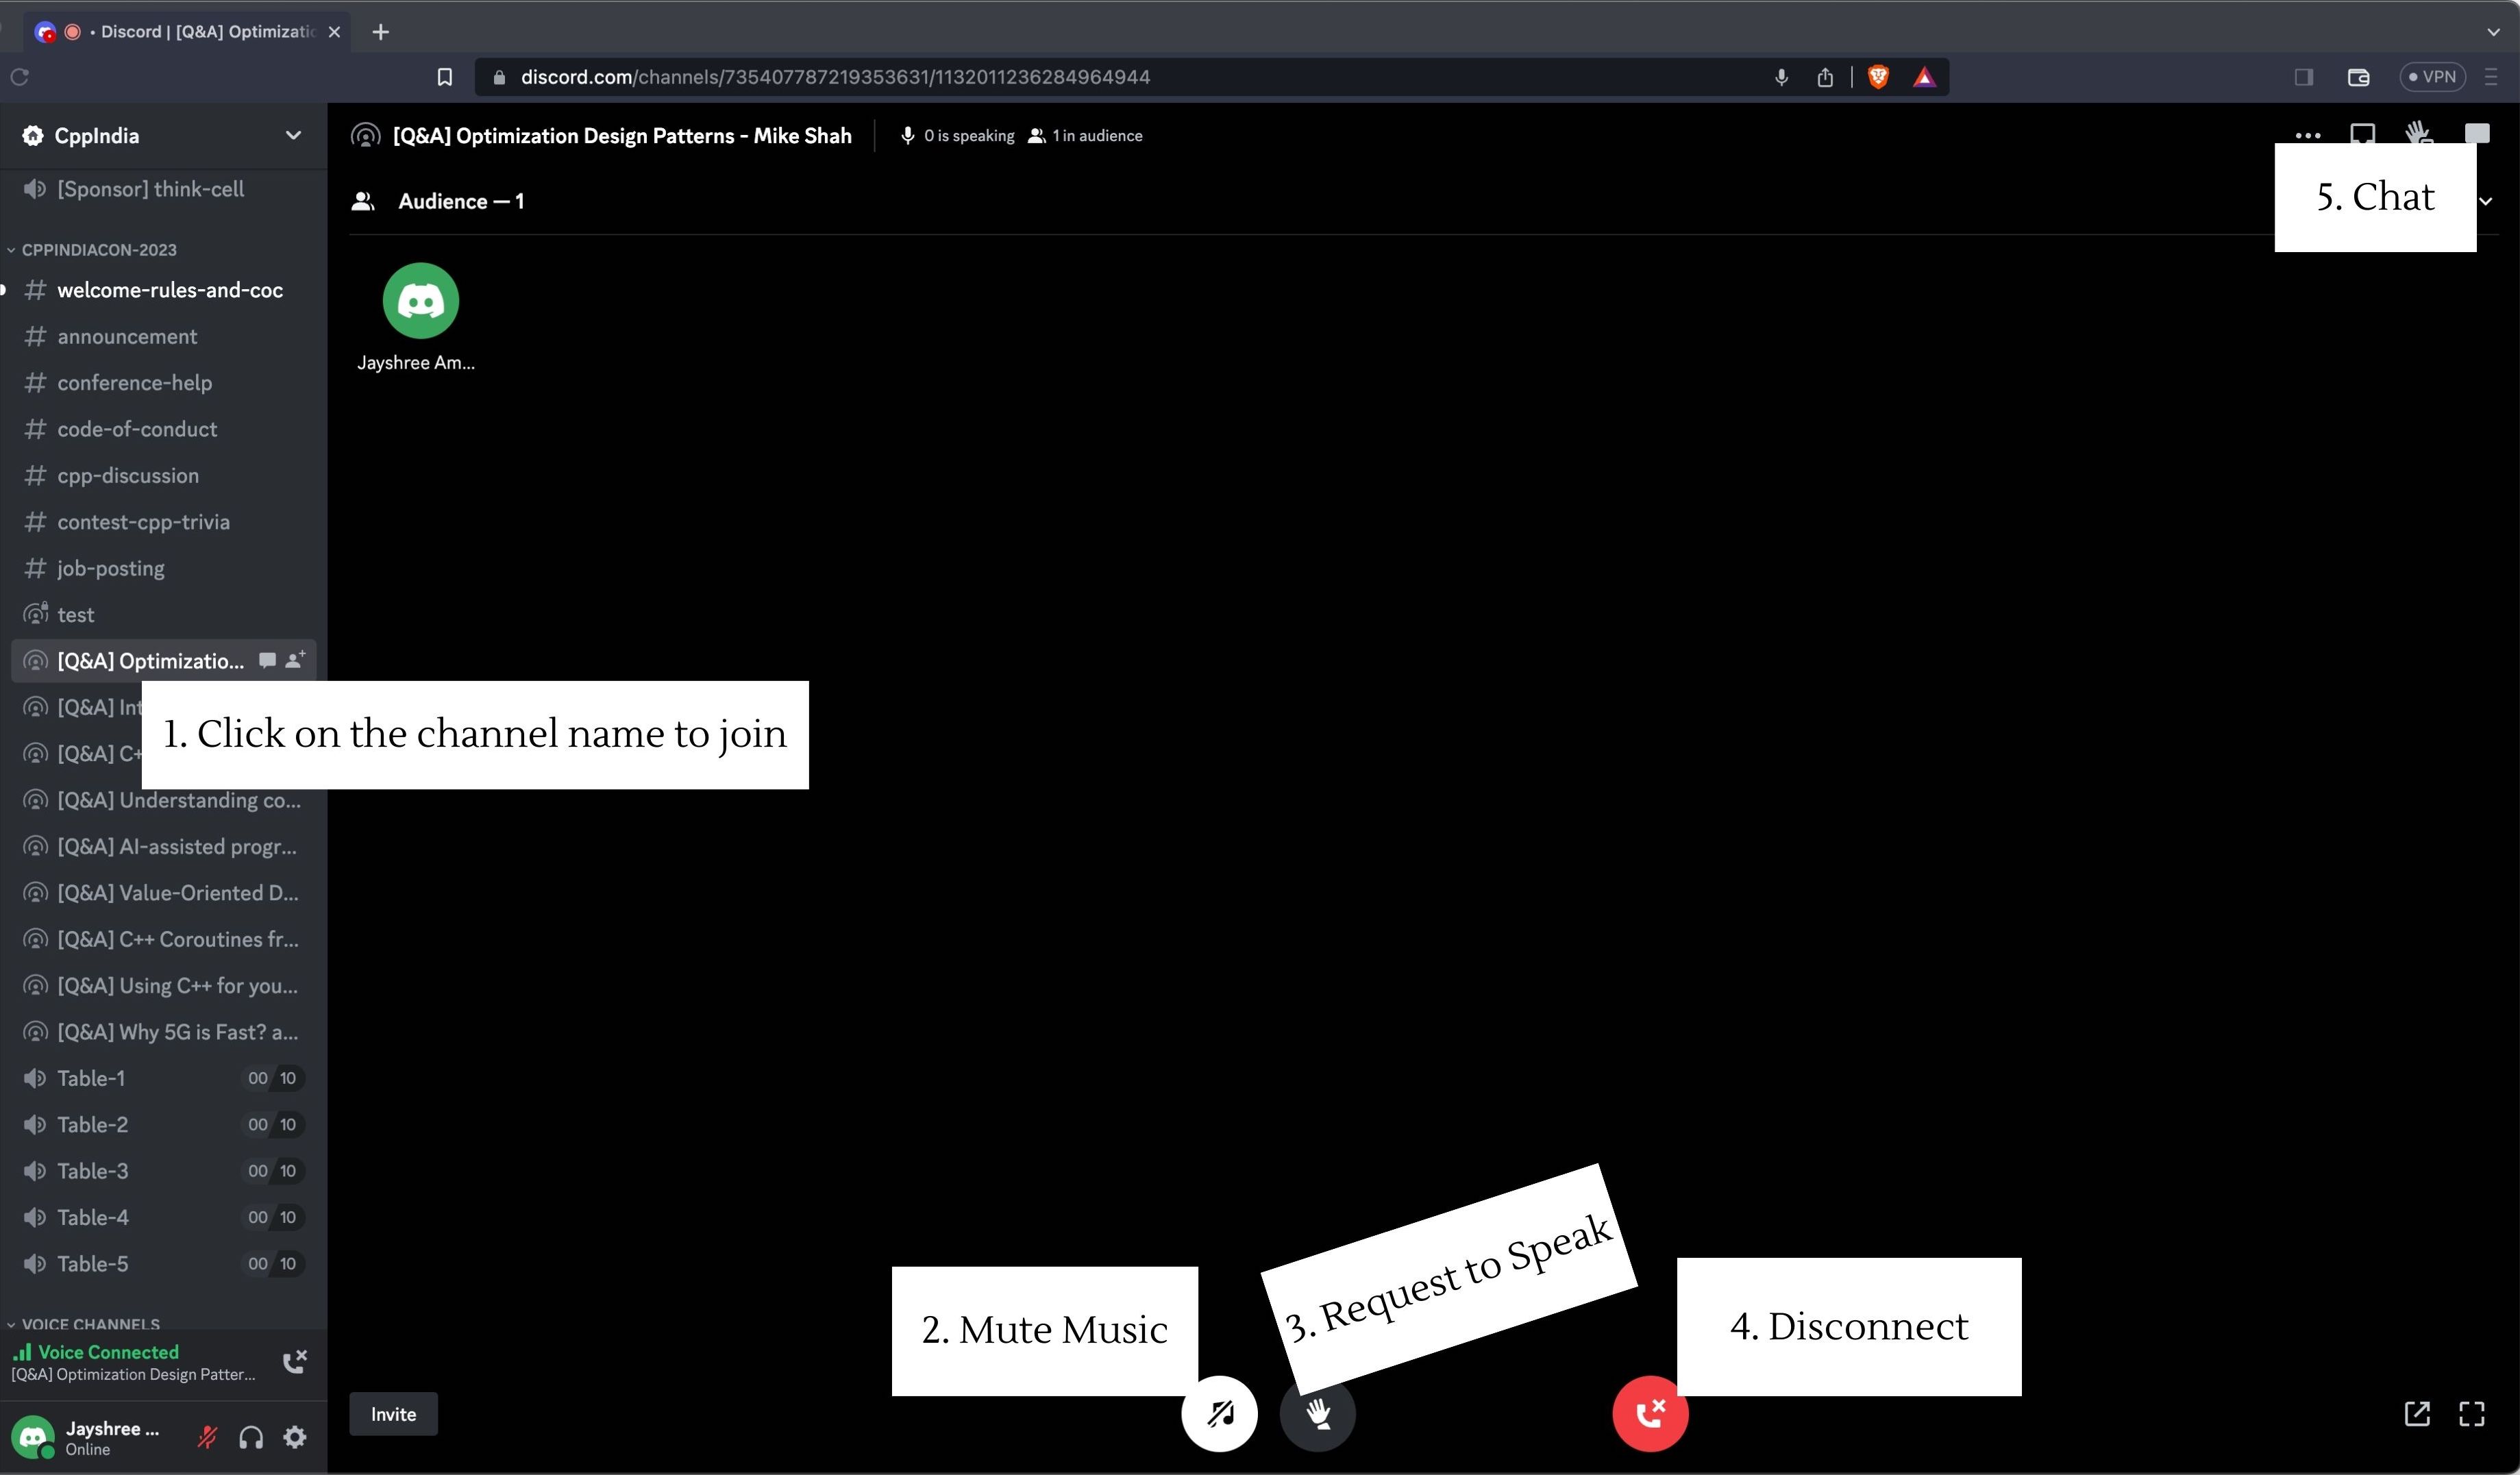Click the stage icon beside channel title
Viewport: 2520px width, 1475px height.
coord(366,135)
